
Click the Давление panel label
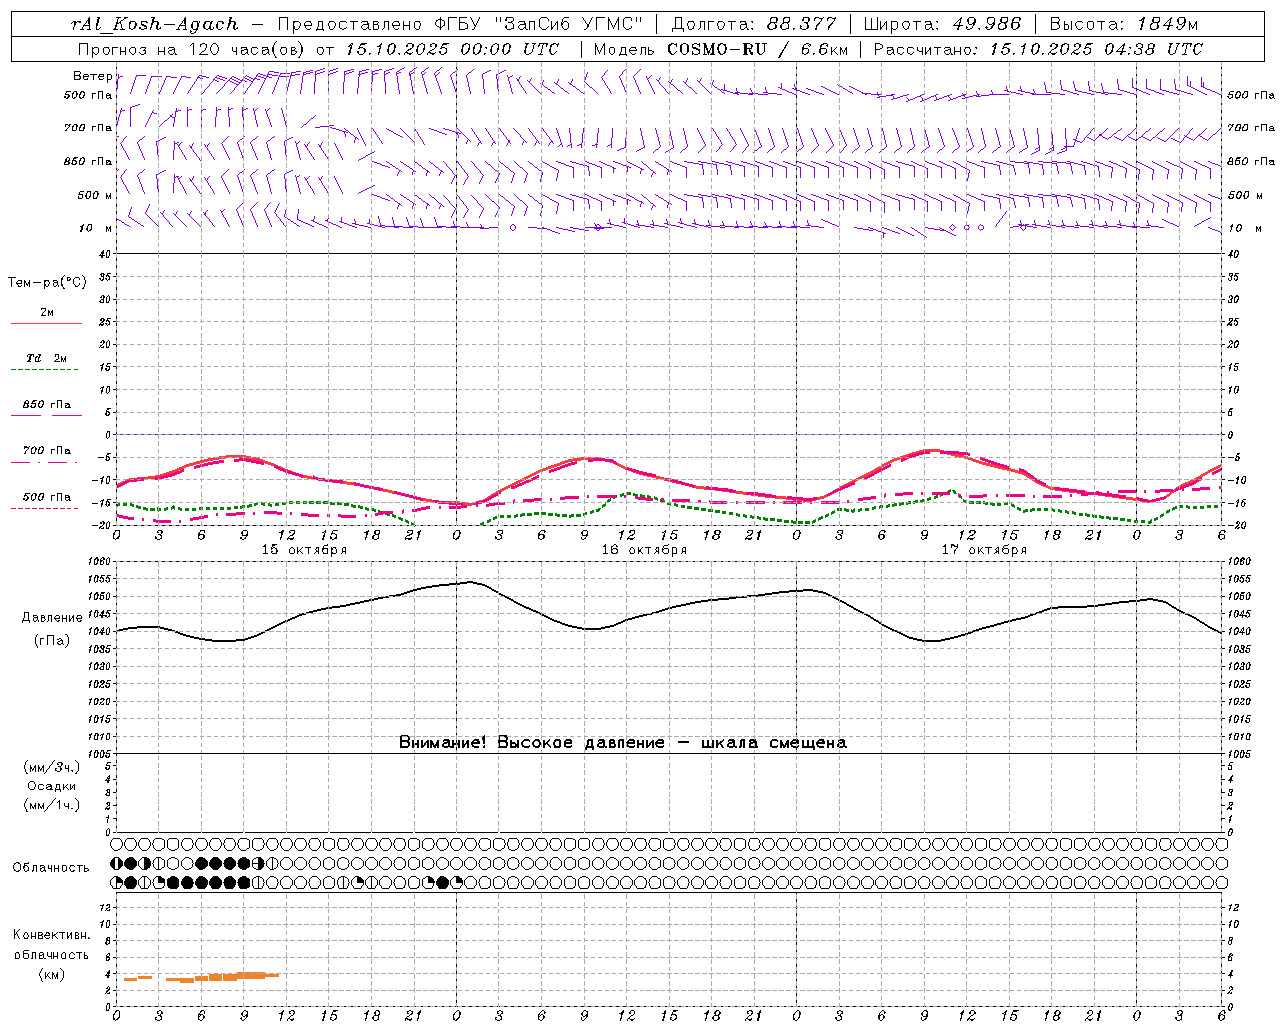(51, 618)
